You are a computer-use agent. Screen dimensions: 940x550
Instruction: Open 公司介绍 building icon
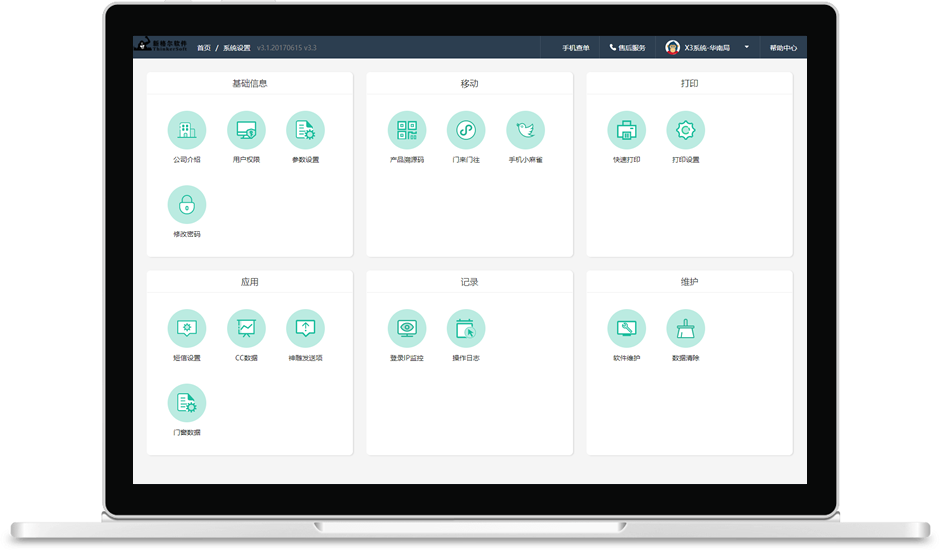pos(186,130)
